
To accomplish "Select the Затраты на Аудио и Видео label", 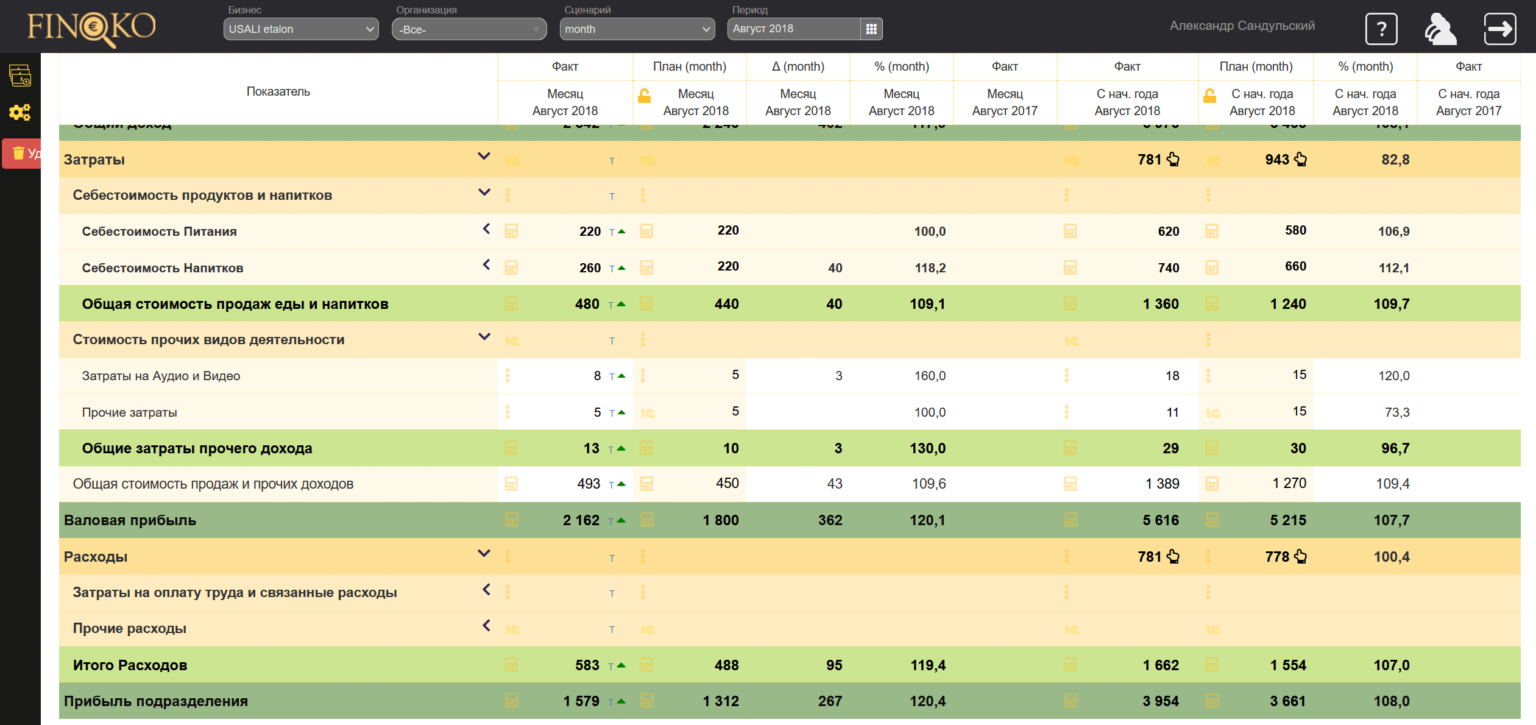I will point(161,376).
